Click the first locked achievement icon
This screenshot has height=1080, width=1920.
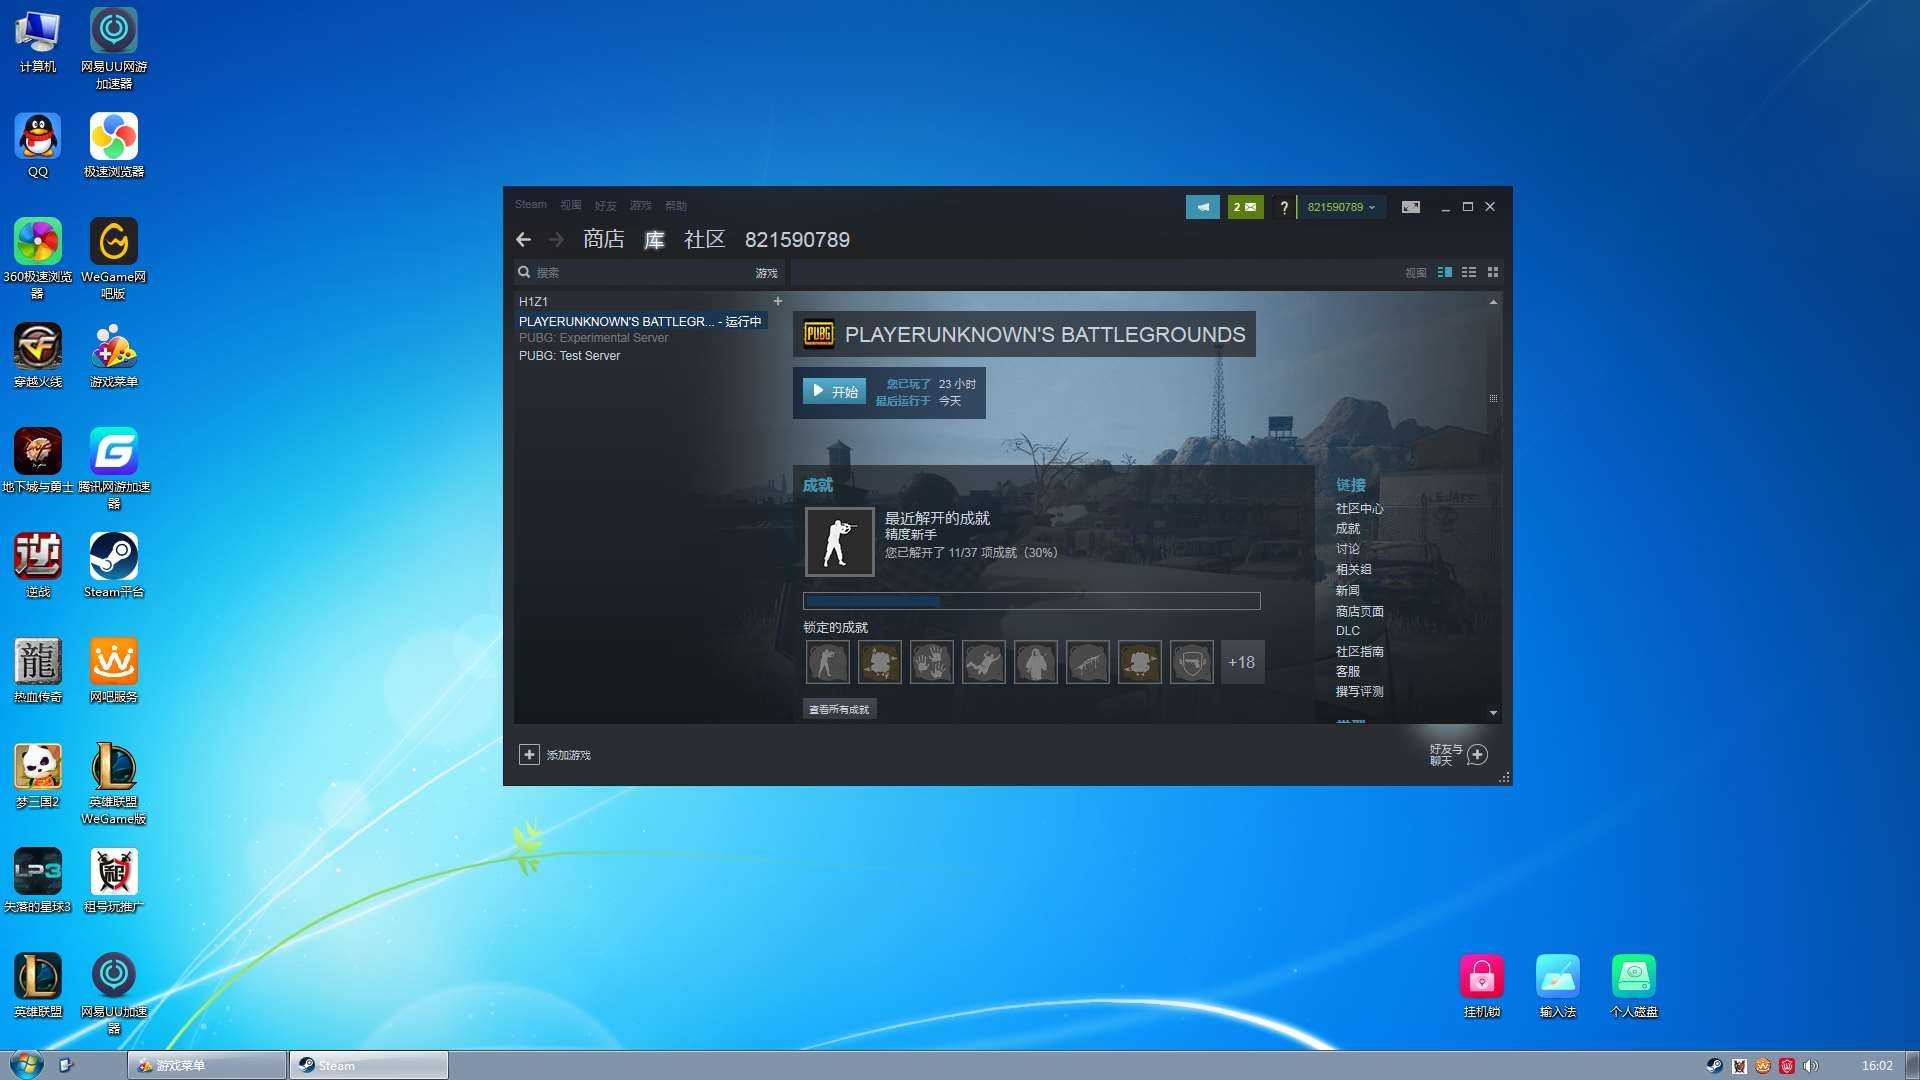pos(827,662)
